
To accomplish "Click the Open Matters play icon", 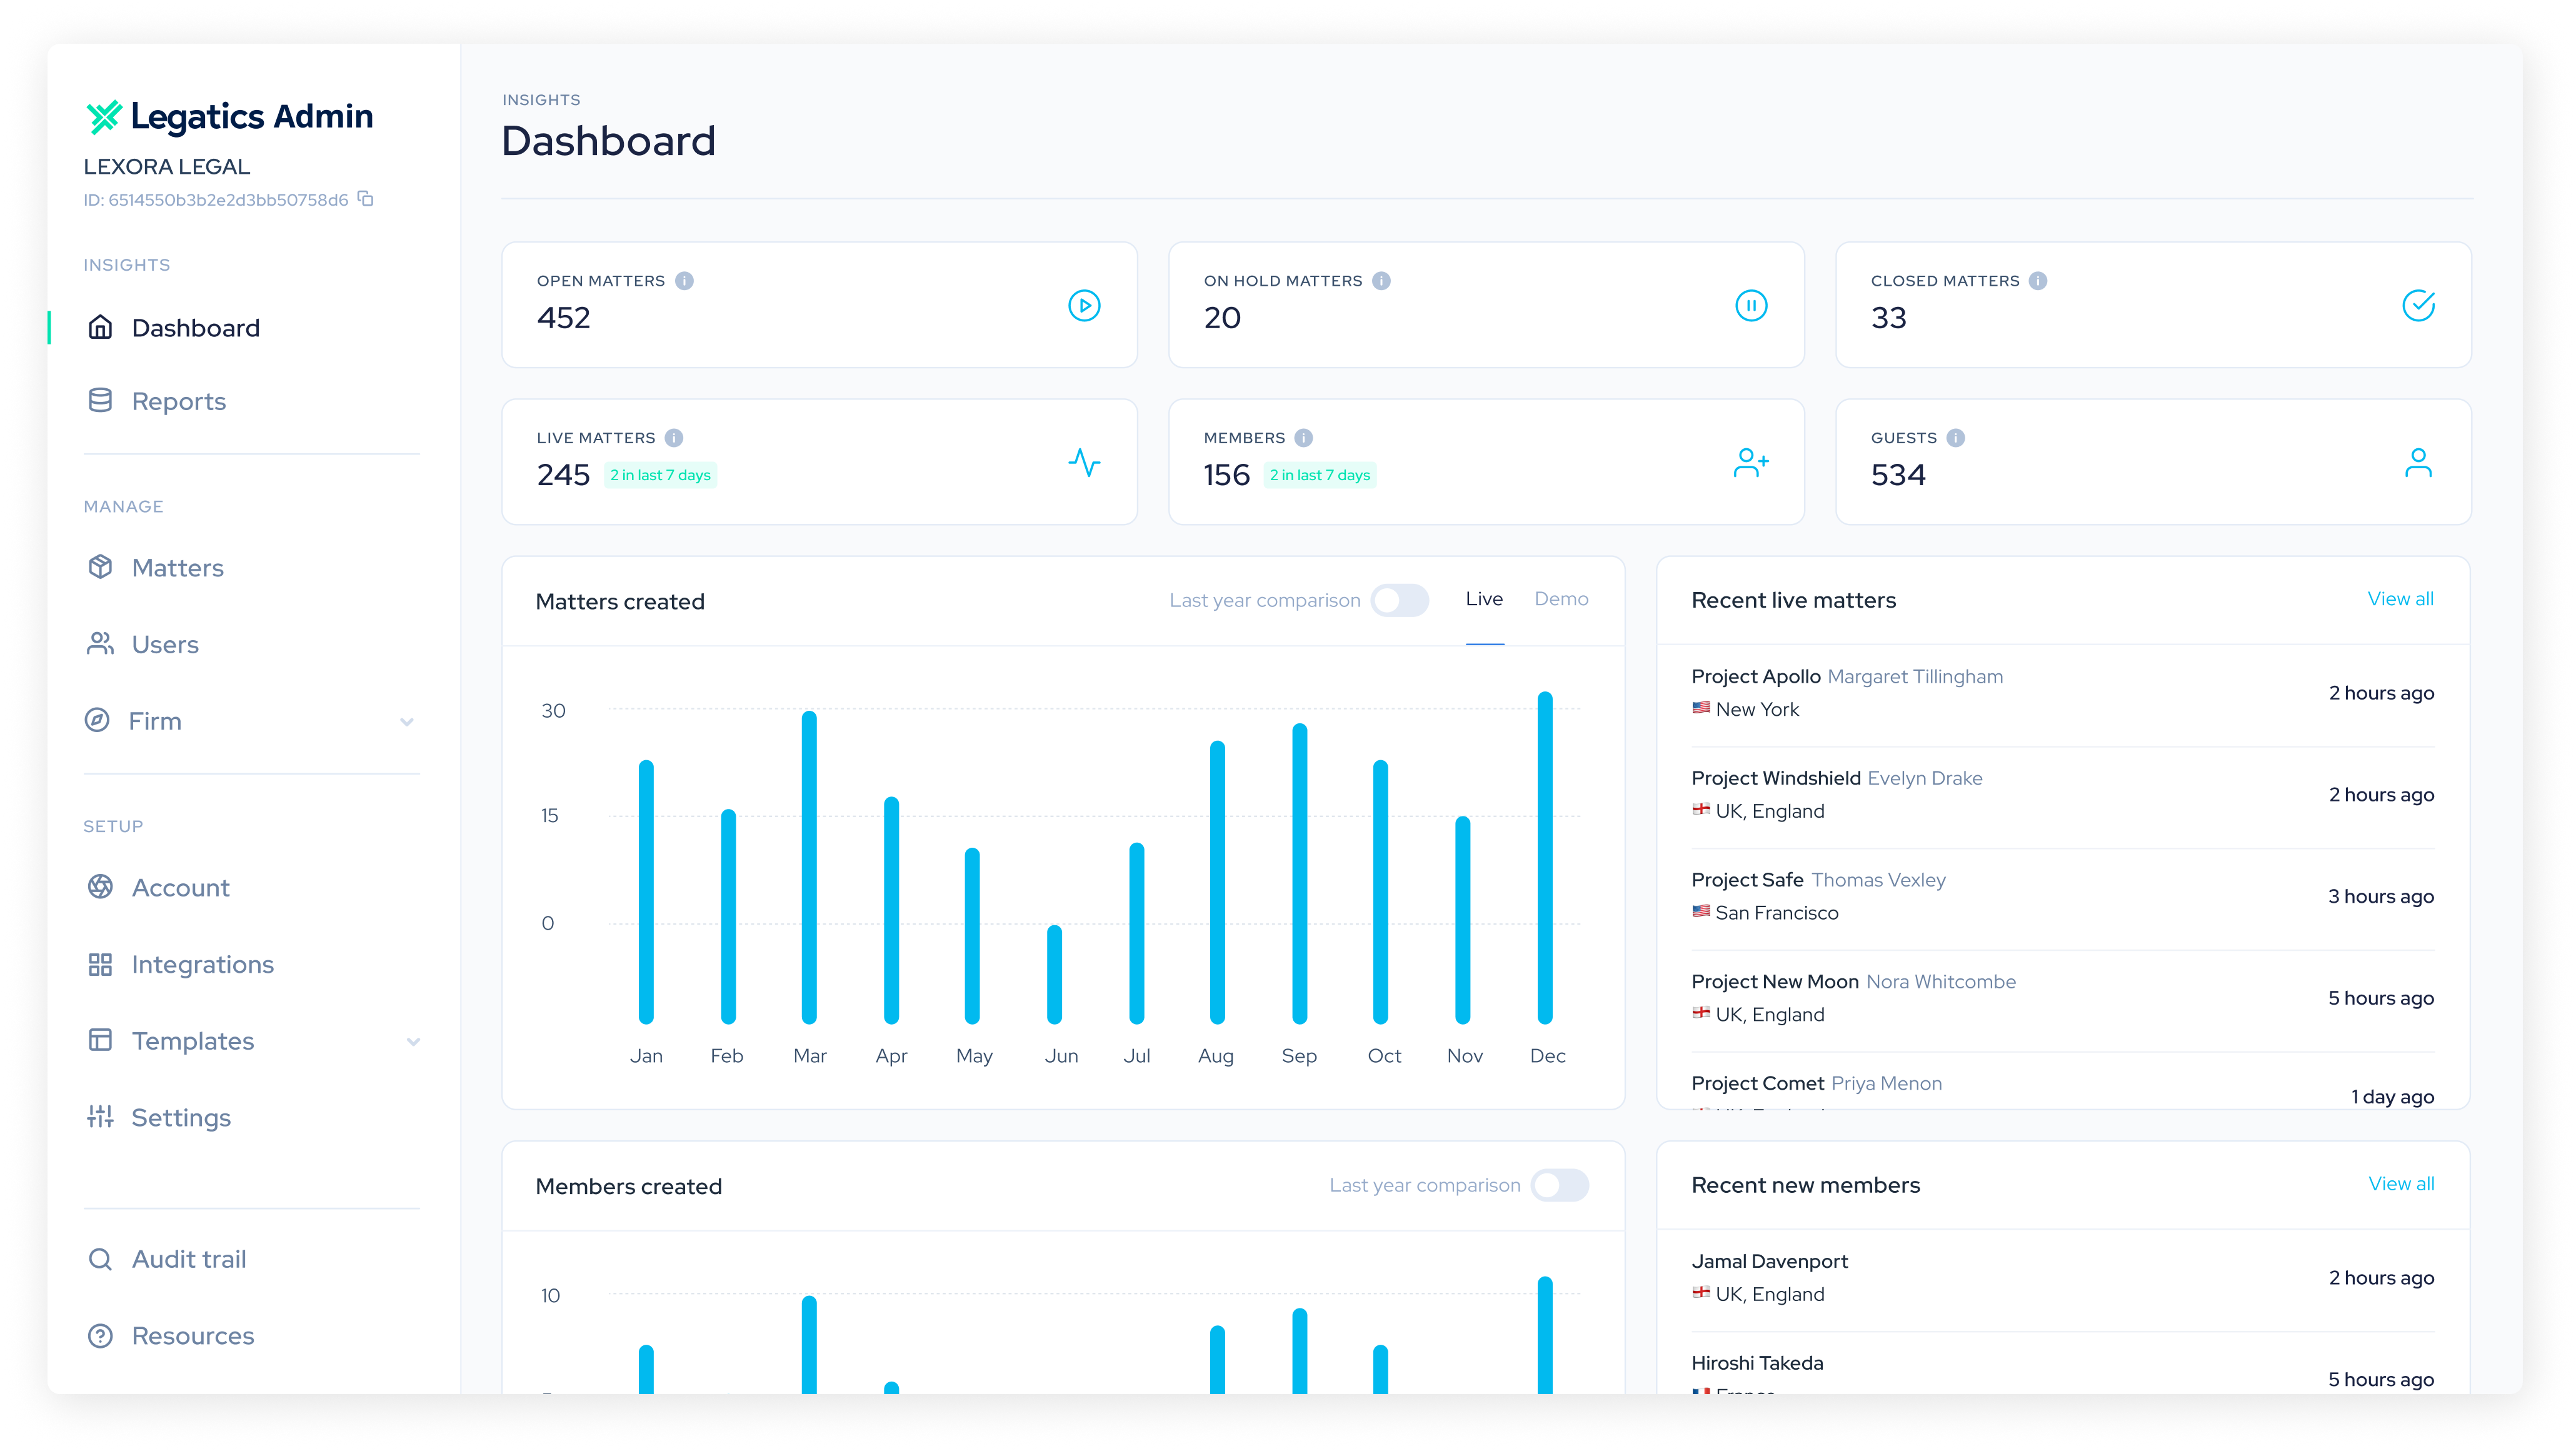I will [1084, 305].
